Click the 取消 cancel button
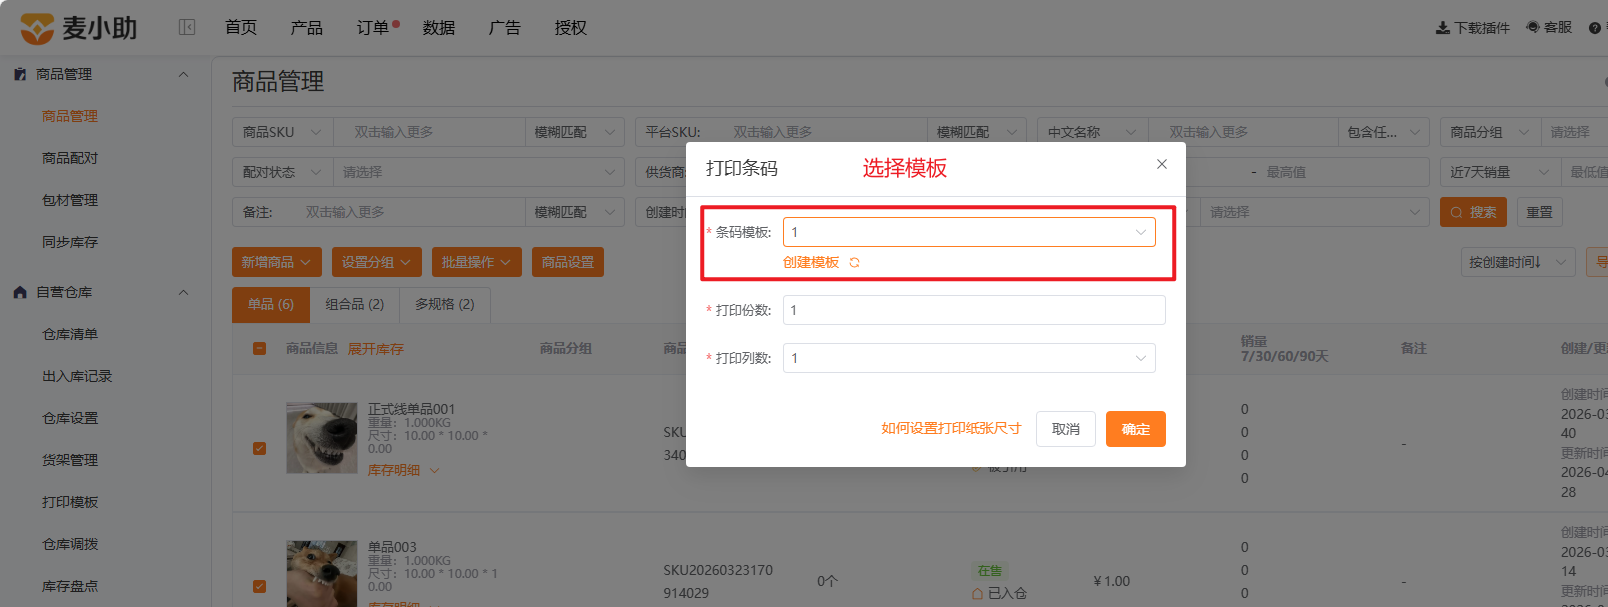The height and width of the screenshot is (607, 1608). point(1066,429)
